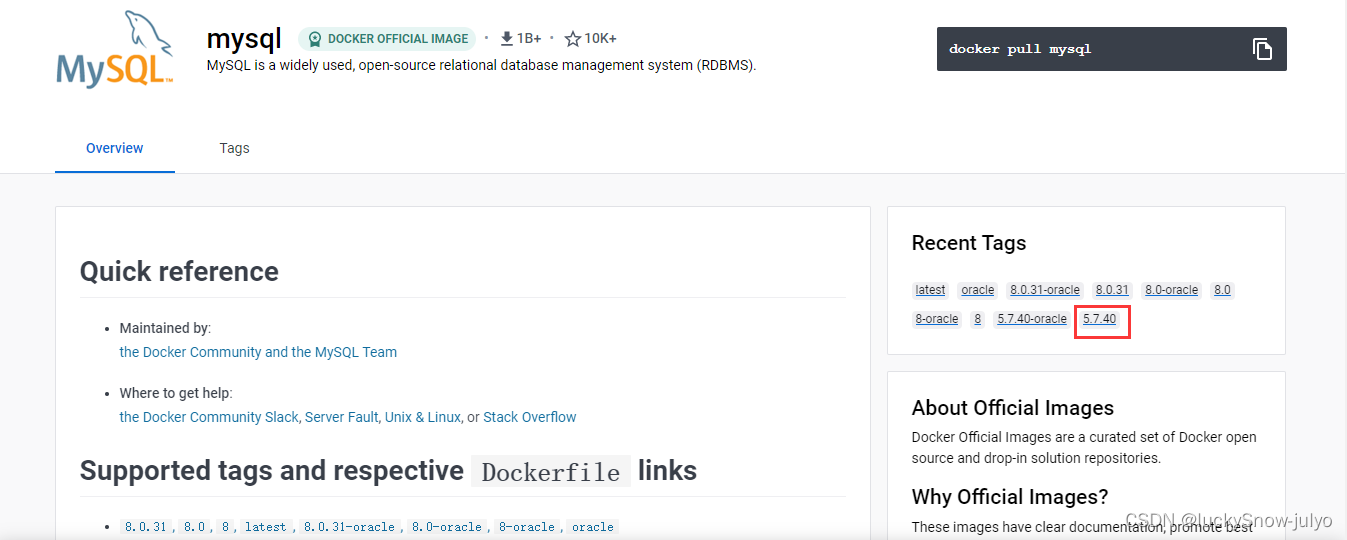This screenshot has width=1347, height=540.
Task: Click the download count 1B+ icon
Action: (507, 39)
